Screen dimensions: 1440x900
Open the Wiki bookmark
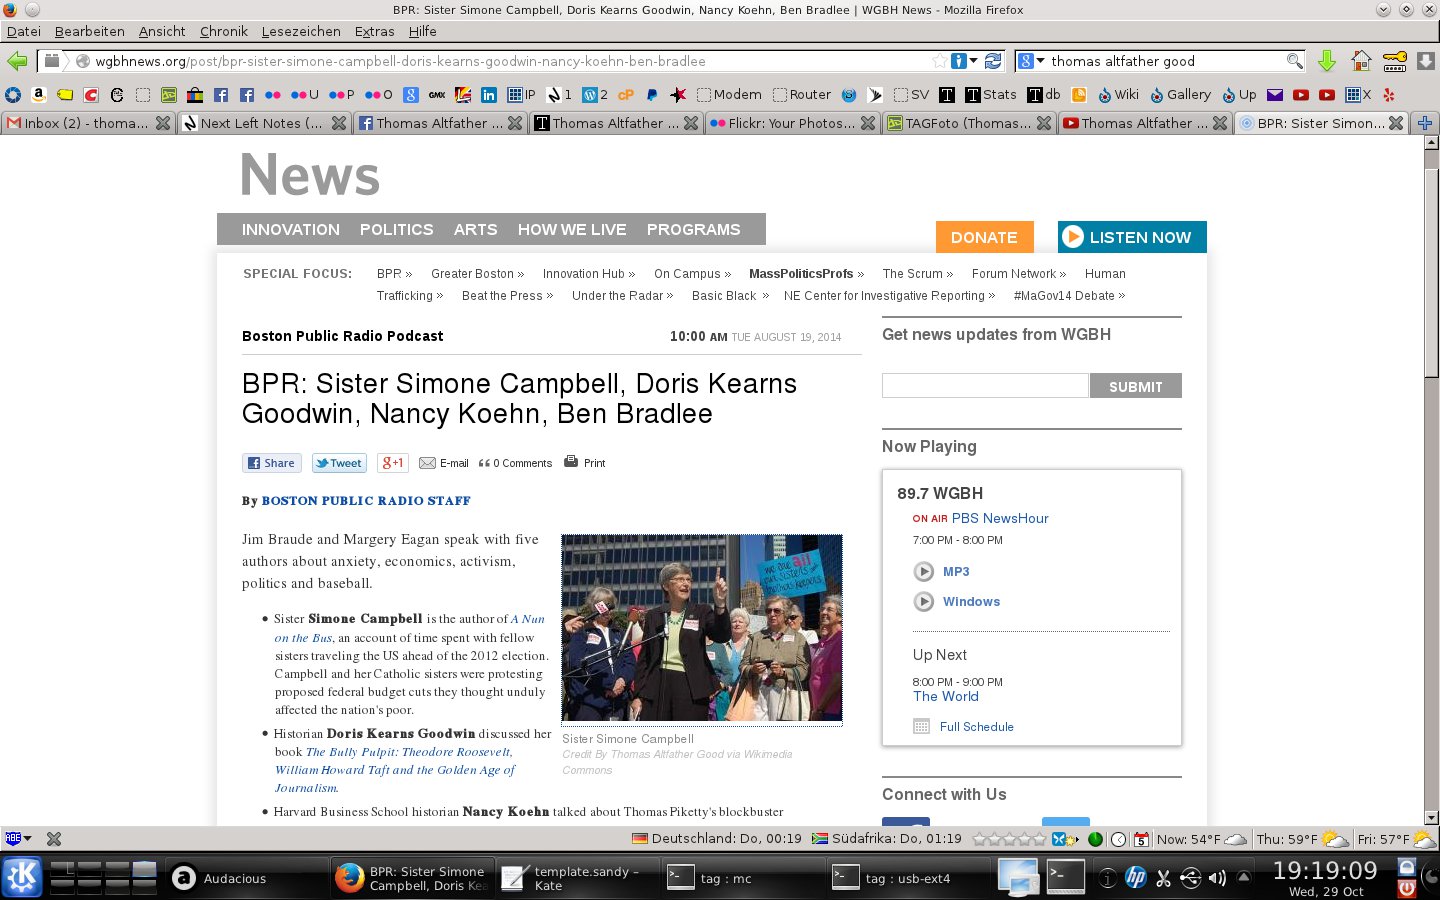pos(1118,95)
